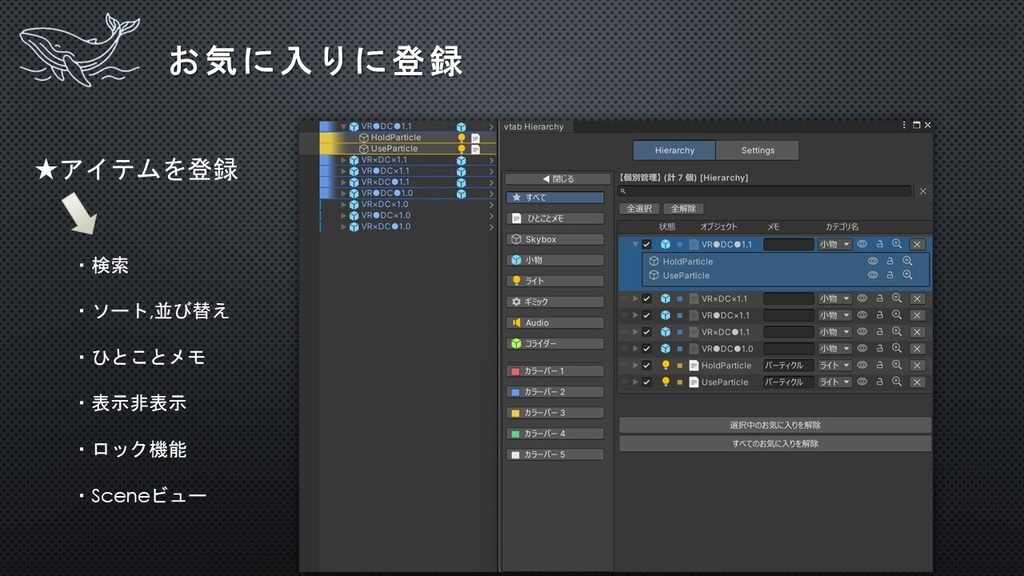The width and height of the screenshot is (1024, 576).
Task: Select the ひとことメモ filter
Action: [x=555, y=218]
